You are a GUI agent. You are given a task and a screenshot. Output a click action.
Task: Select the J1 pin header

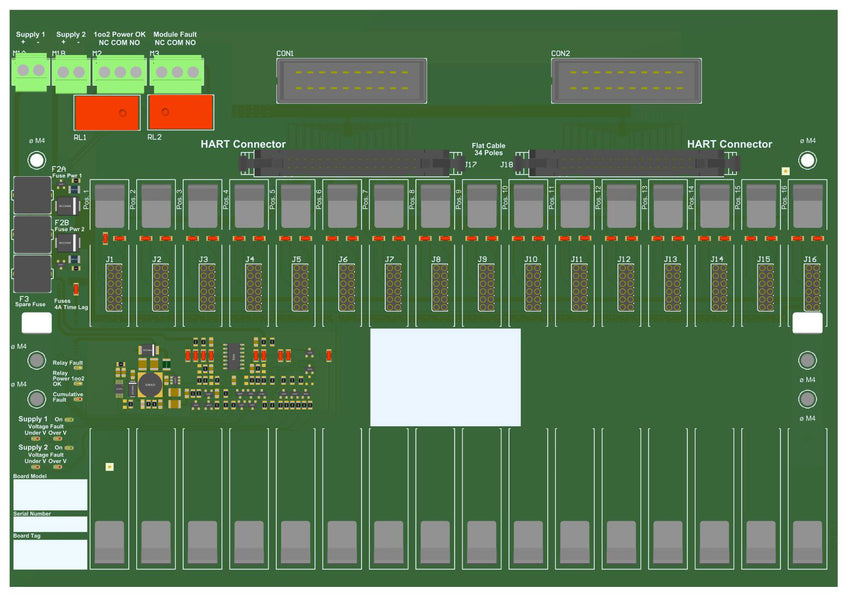tap(113, 288)
